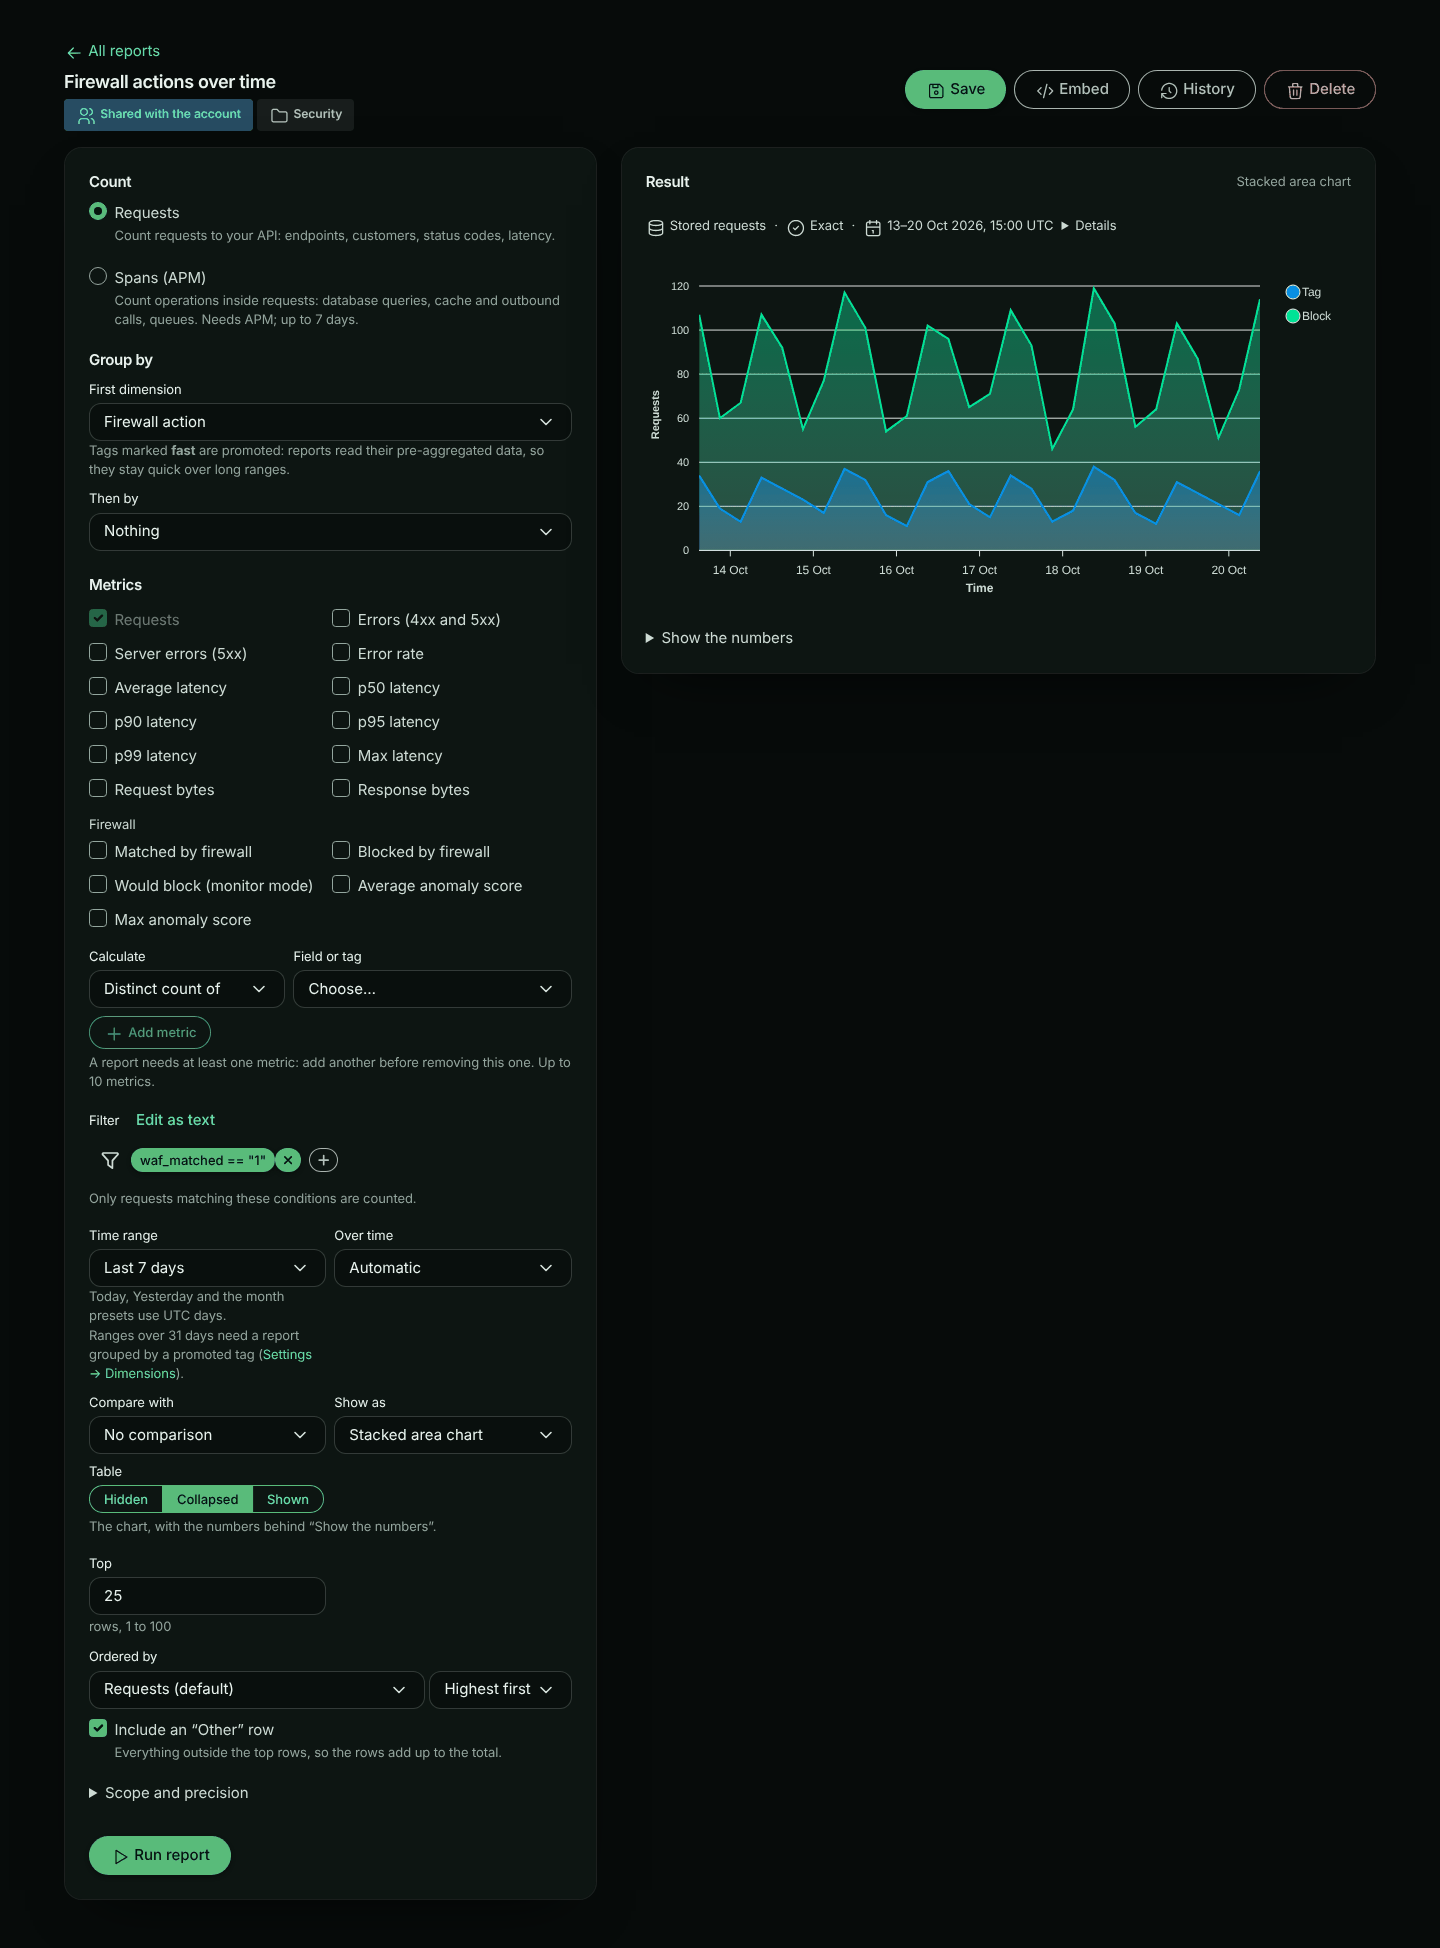Screen dimensions: 1440x1948
Task: Expand Scope and precision section
Action: click(169, 1793)
